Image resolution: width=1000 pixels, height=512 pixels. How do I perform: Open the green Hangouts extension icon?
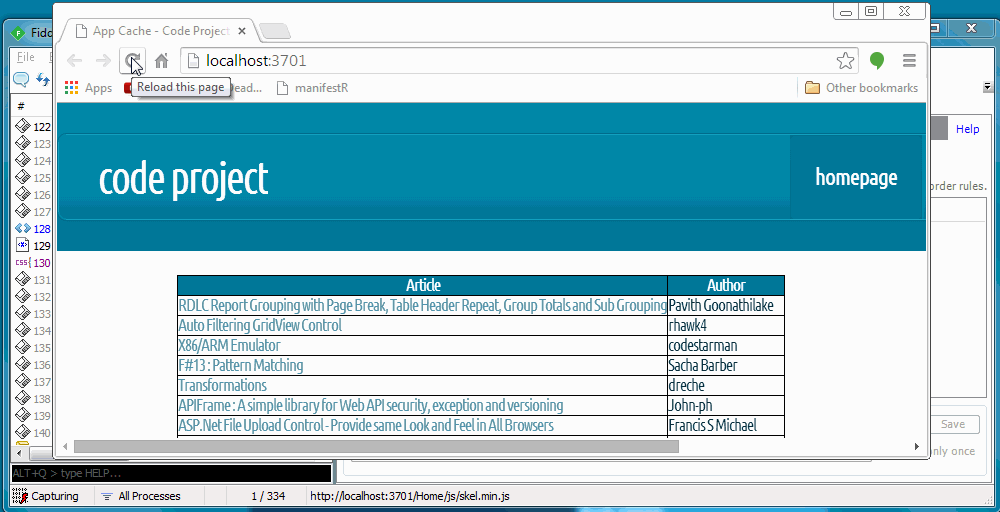tap(877, 61)
